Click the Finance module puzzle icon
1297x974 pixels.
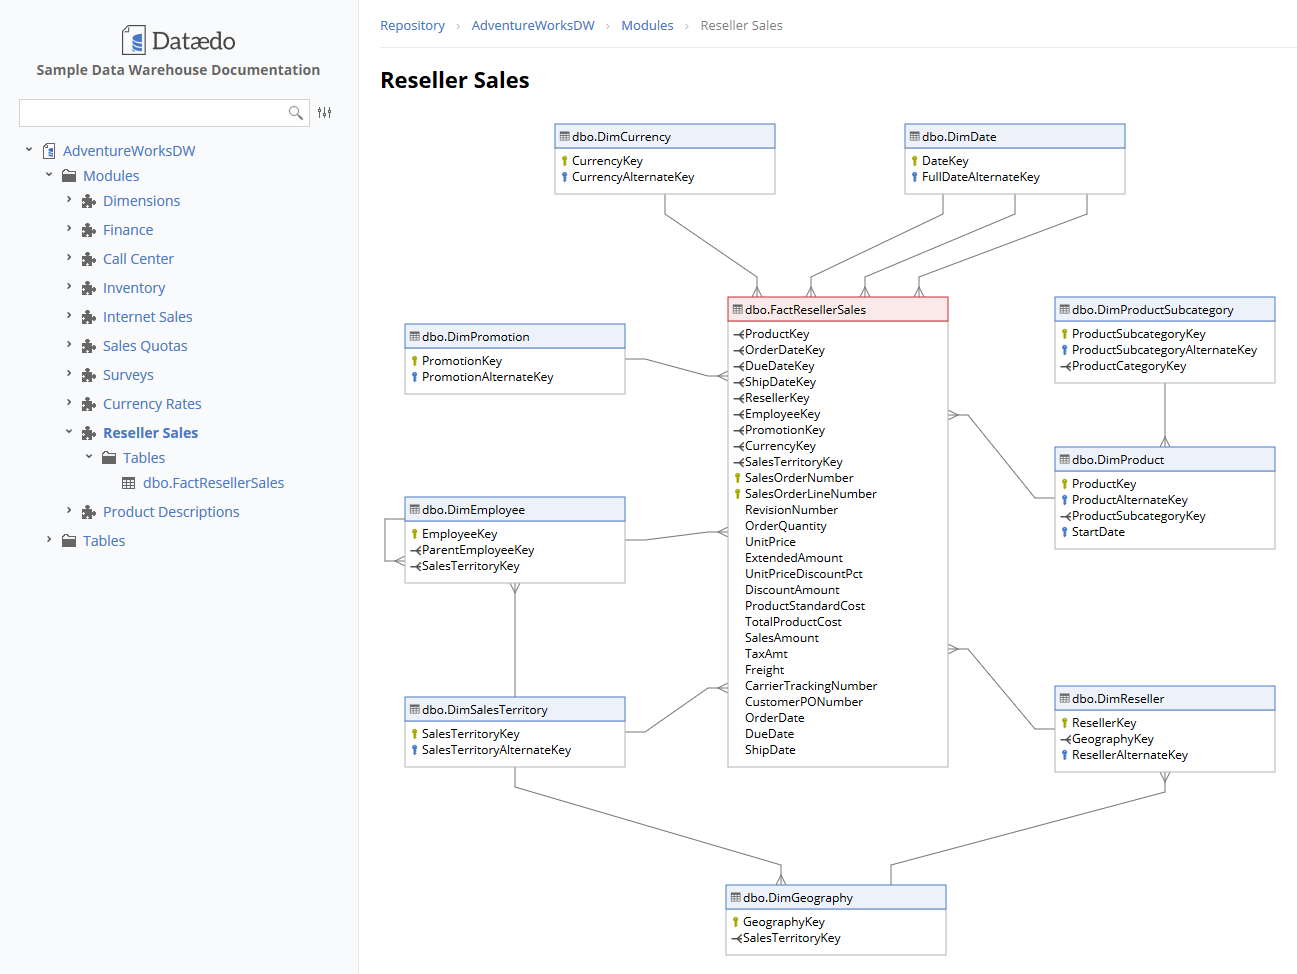pyautogui.click(x=89, y=230)
